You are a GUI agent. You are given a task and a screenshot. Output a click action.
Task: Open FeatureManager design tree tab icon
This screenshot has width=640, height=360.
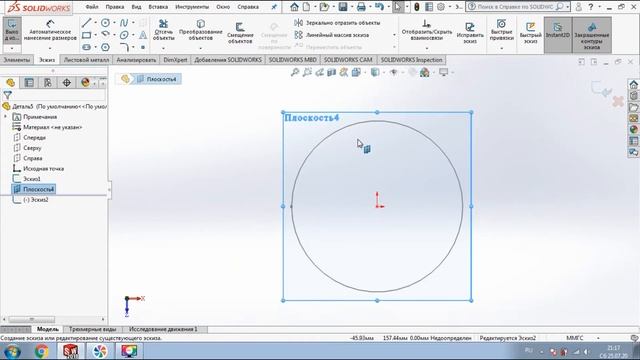(x=11, y=82)
